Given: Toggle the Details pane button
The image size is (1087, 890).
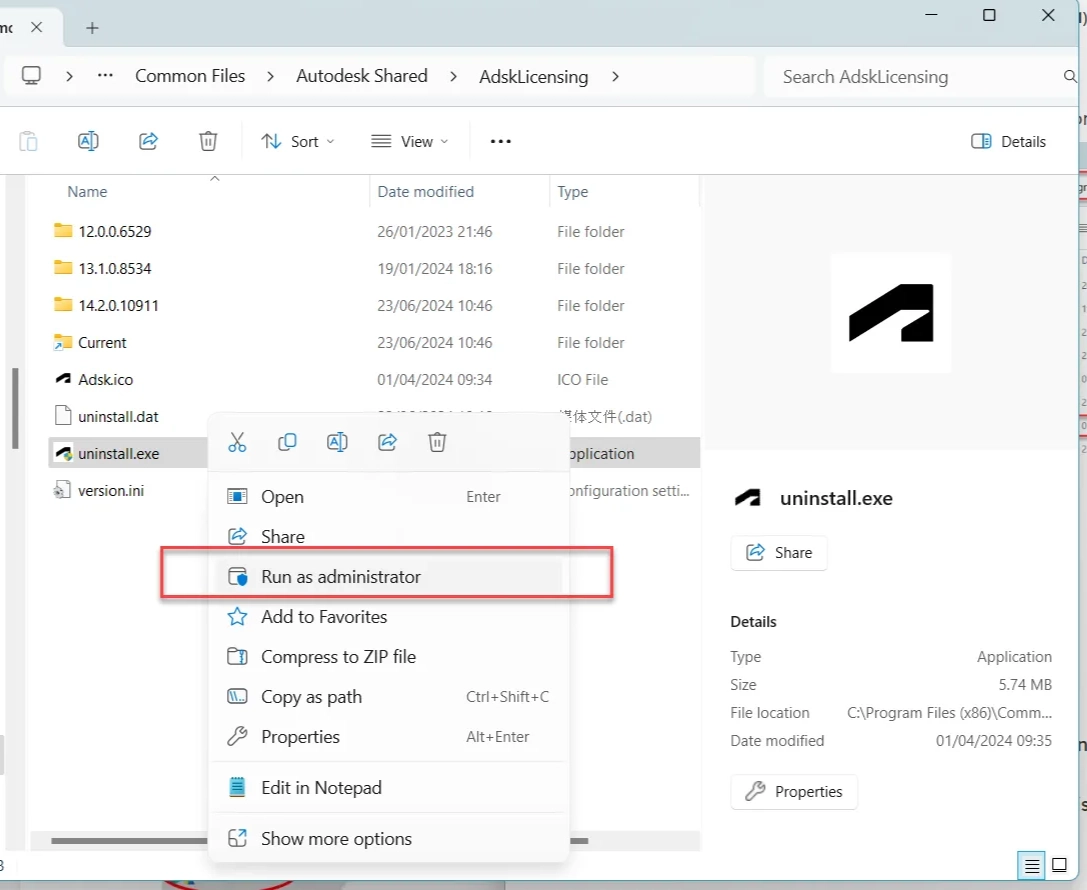Looking at the screenshot, I should click(1009, 141).
